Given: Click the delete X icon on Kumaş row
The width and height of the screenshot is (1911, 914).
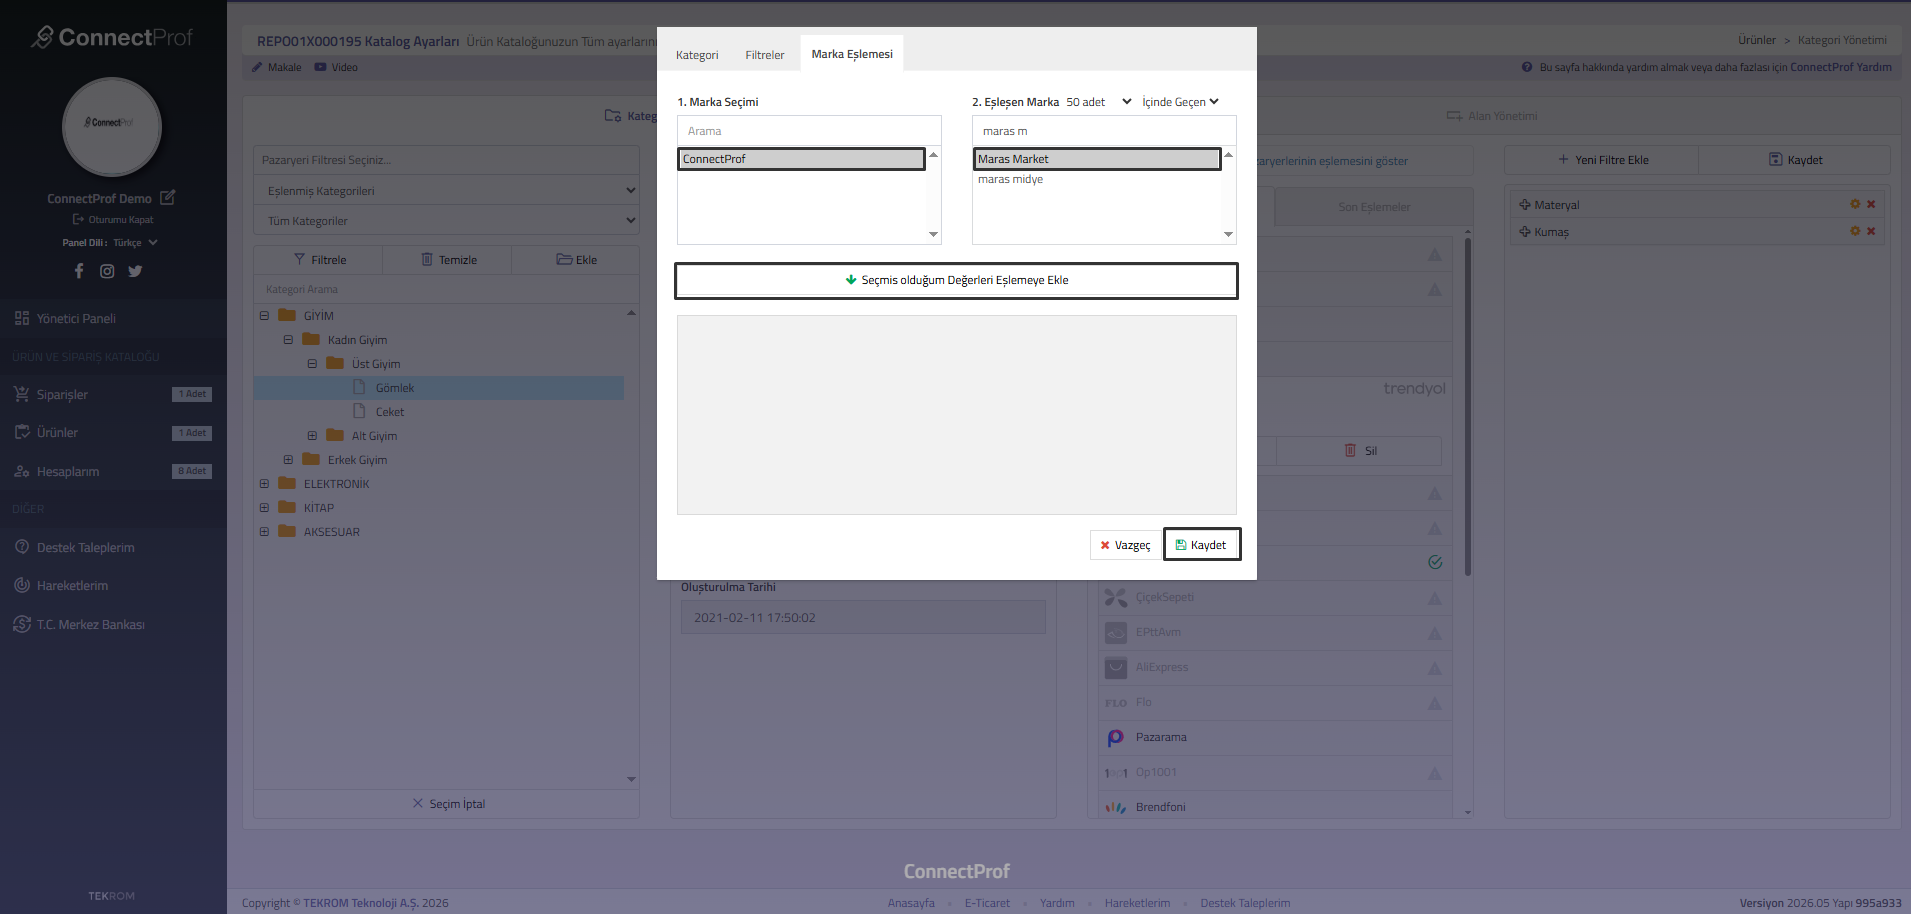Looking at the screenshot, I should pyautogui.click(x=1871, y=231).
